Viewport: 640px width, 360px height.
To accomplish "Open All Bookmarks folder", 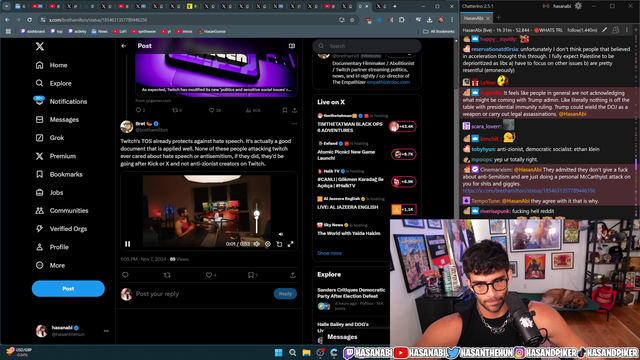I will tap(438, 31).
